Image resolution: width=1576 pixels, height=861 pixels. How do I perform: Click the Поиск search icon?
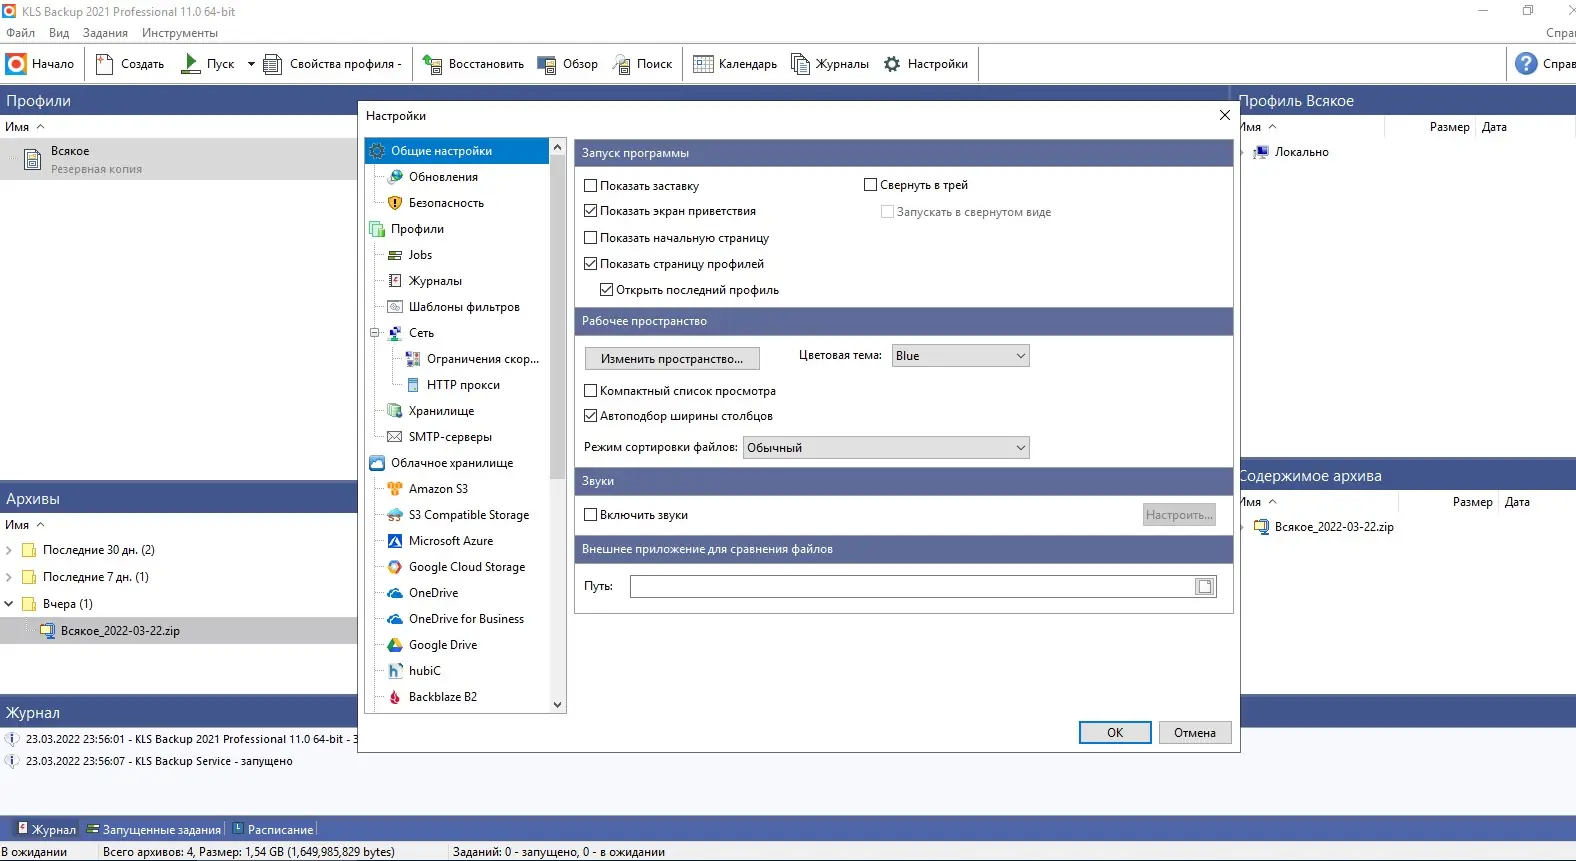coord(621,64)
